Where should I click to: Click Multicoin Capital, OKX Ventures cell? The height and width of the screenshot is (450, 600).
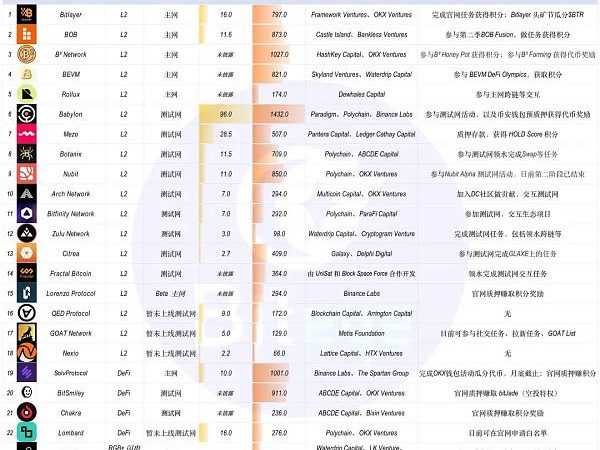point(361,194)
